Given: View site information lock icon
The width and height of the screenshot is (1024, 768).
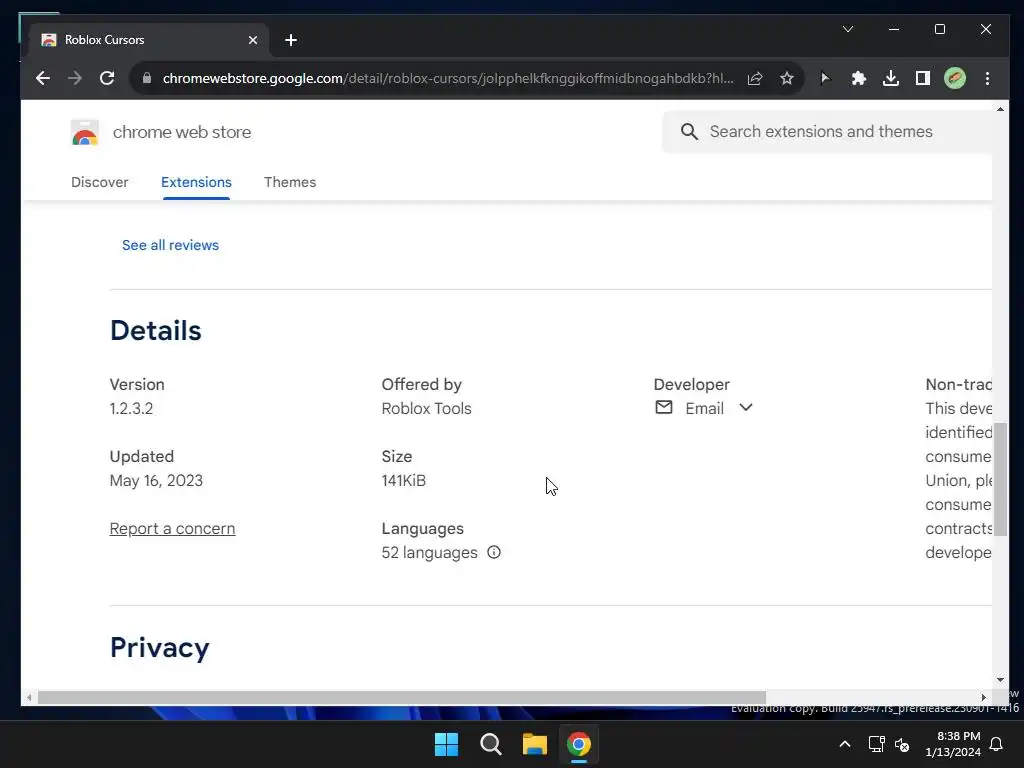Looking at the screenshot, I should point(147,78).
